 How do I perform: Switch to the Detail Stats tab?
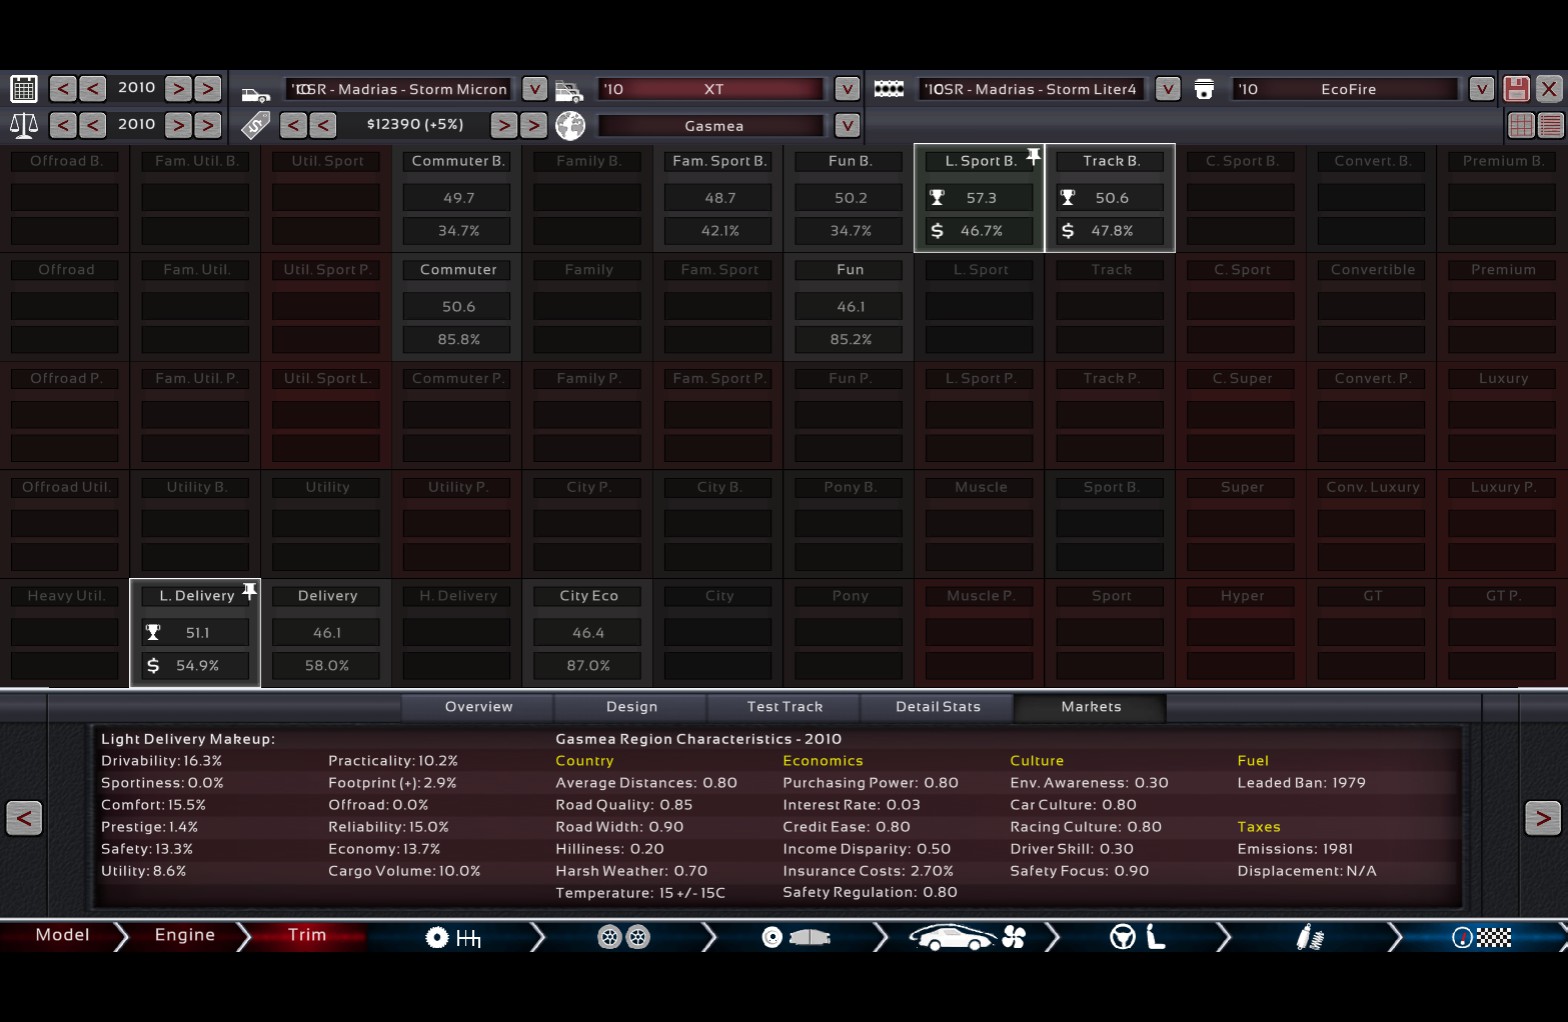937,706
